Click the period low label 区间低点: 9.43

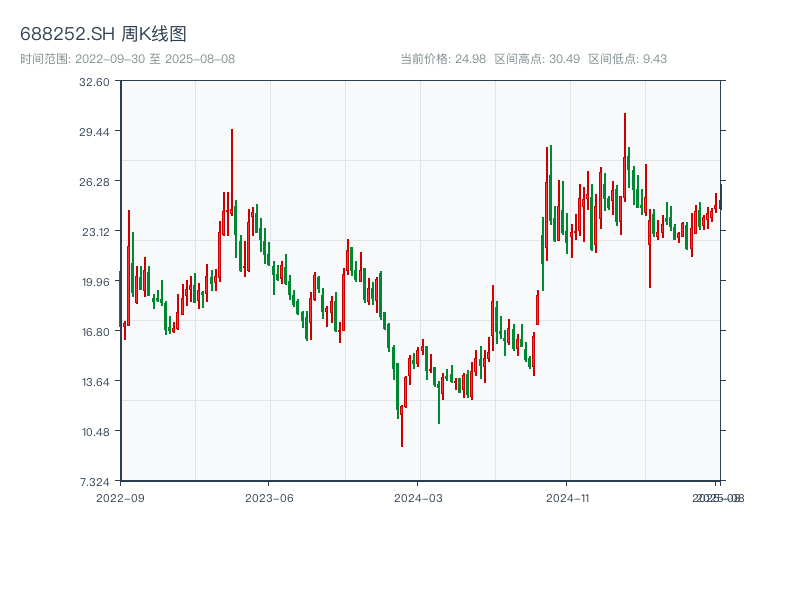coord(628,59)
